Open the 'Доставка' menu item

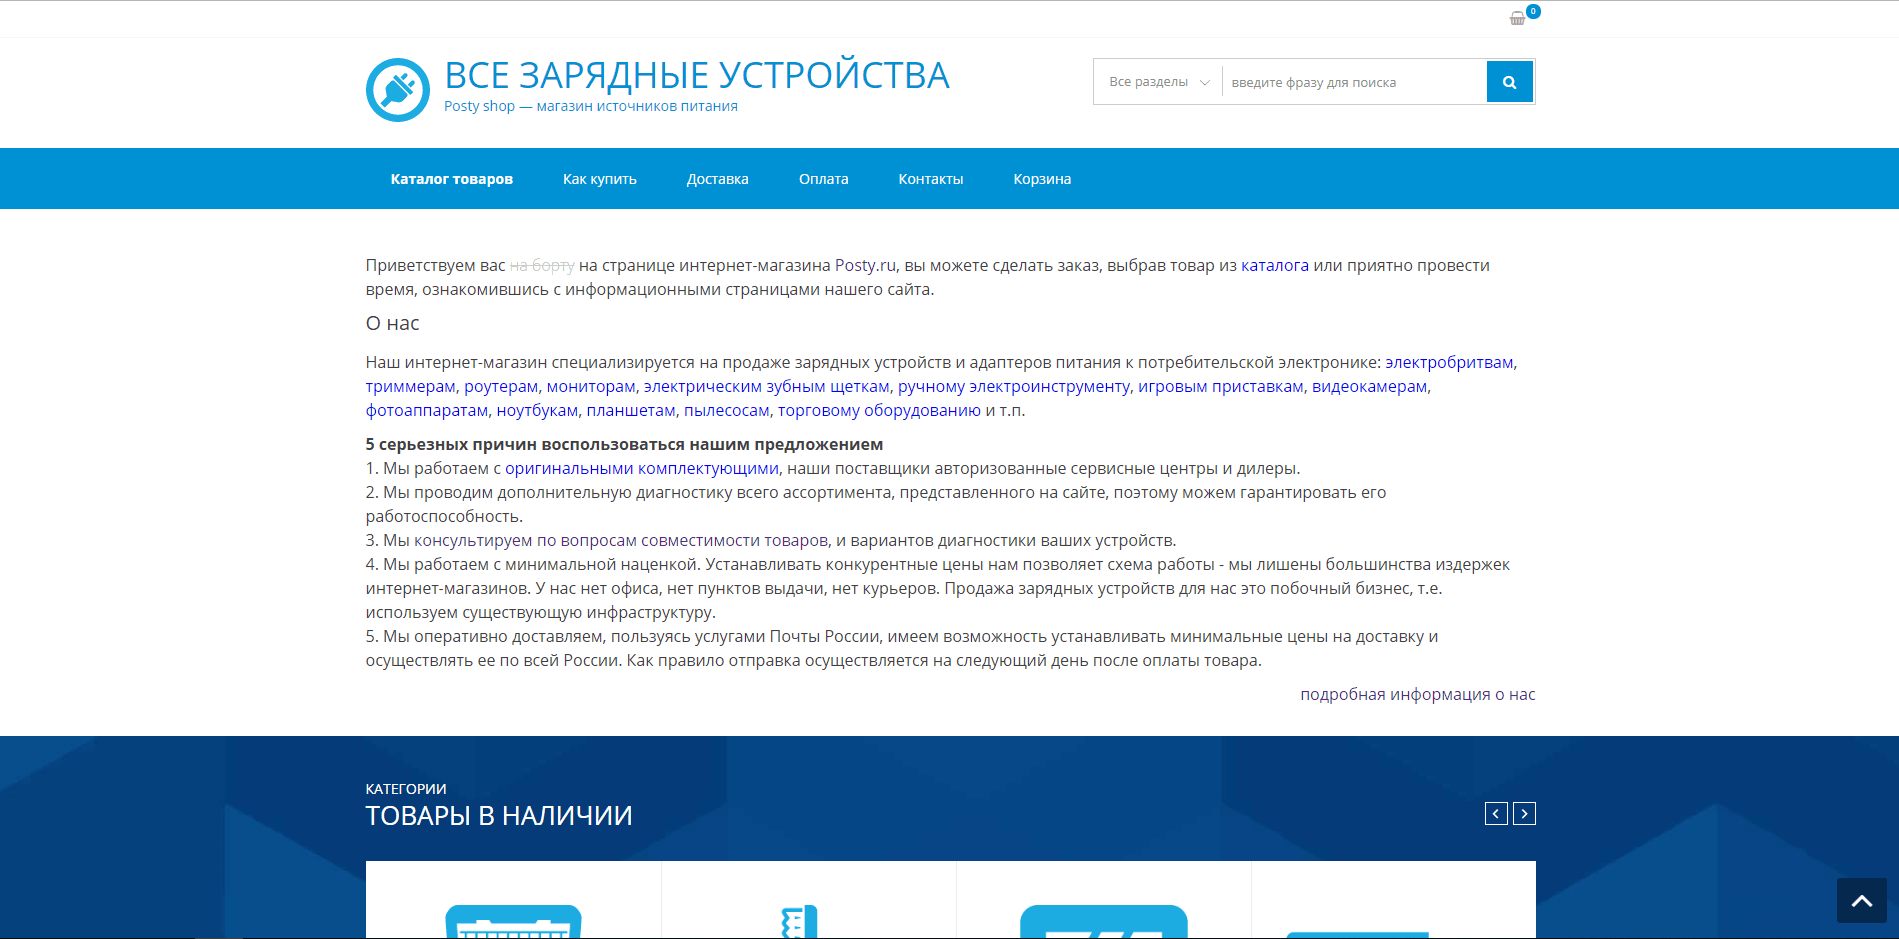[x=717, y=179]
